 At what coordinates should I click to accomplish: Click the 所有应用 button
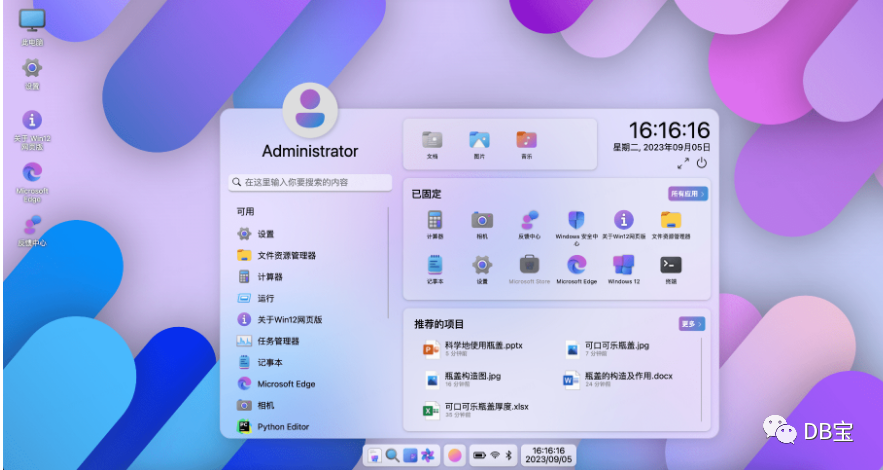[x=688, y=194]
